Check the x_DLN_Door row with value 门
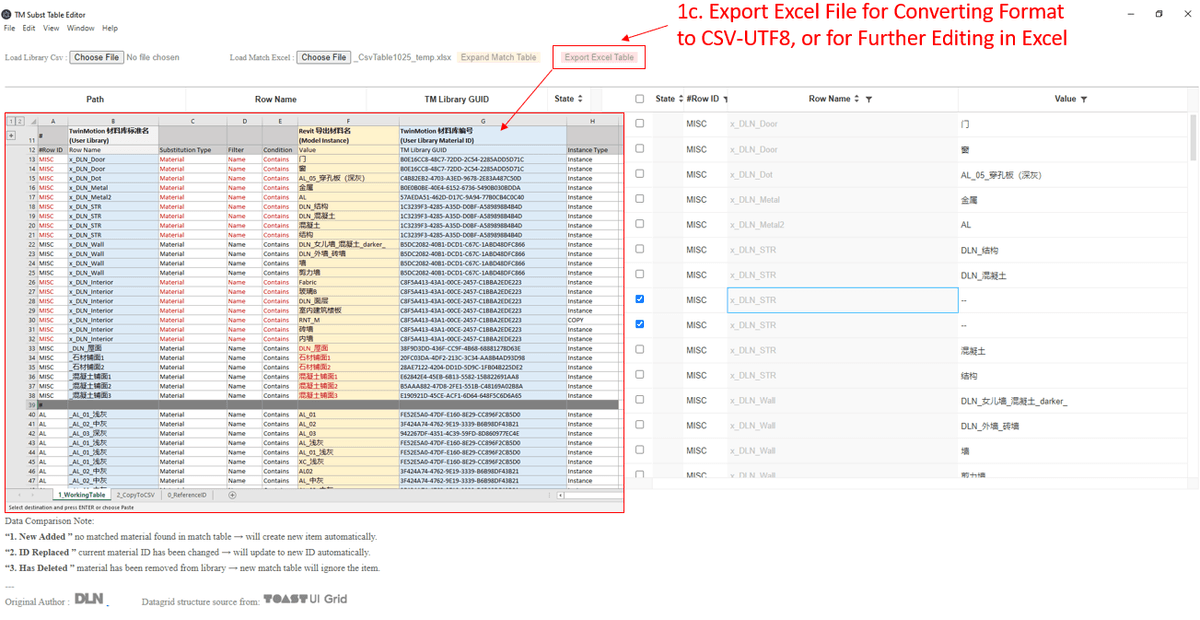1200x620 pixels. click(640, 124)
